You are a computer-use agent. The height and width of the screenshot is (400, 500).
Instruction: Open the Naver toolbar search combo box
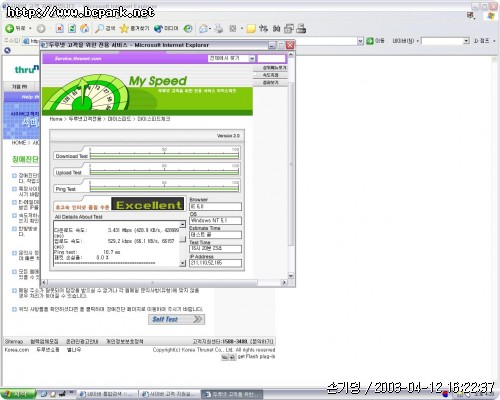click(445, 41)
